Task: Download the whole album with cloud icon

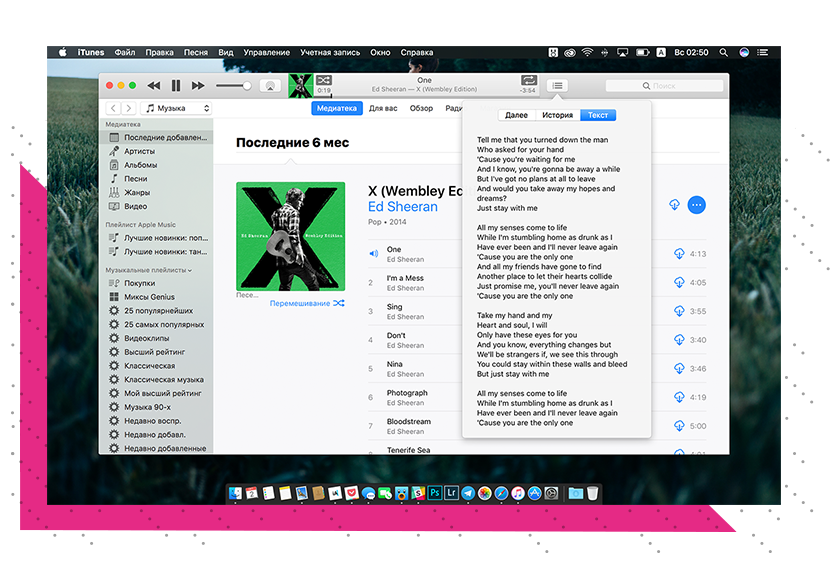Action: click(x=674, y=205)
